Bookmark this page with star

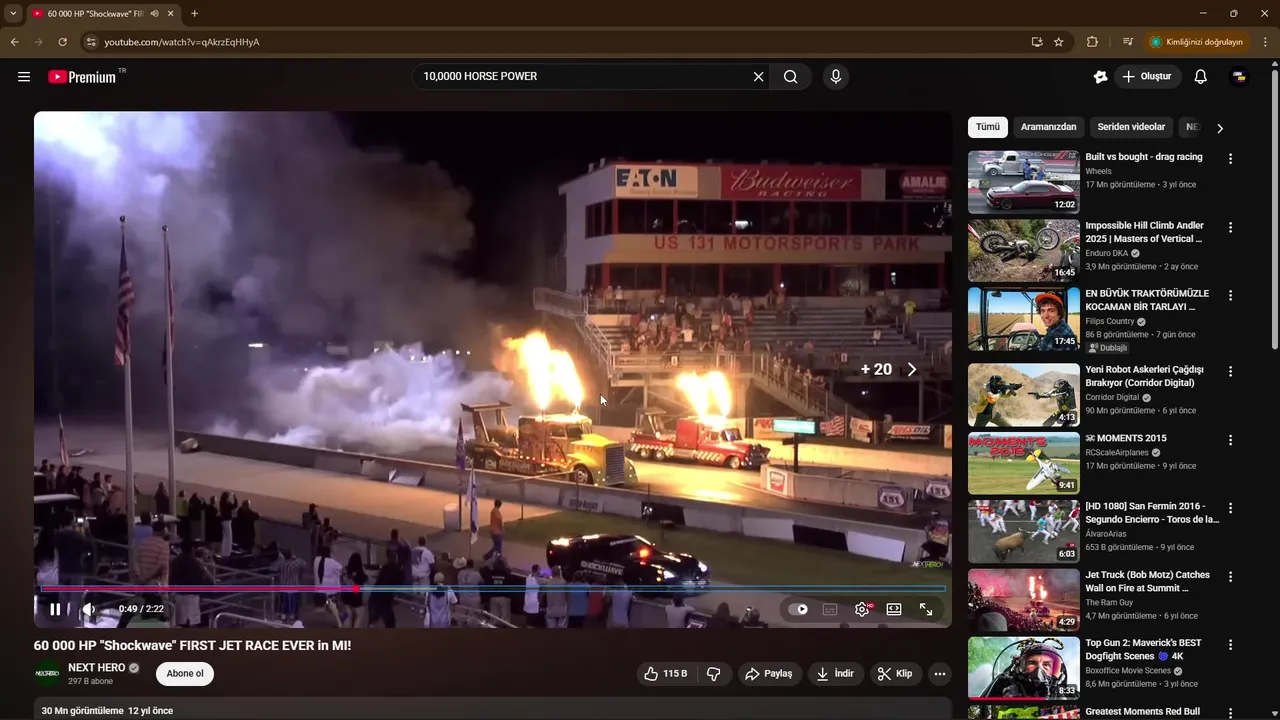pyautogui.click(x=1059, y=42)
